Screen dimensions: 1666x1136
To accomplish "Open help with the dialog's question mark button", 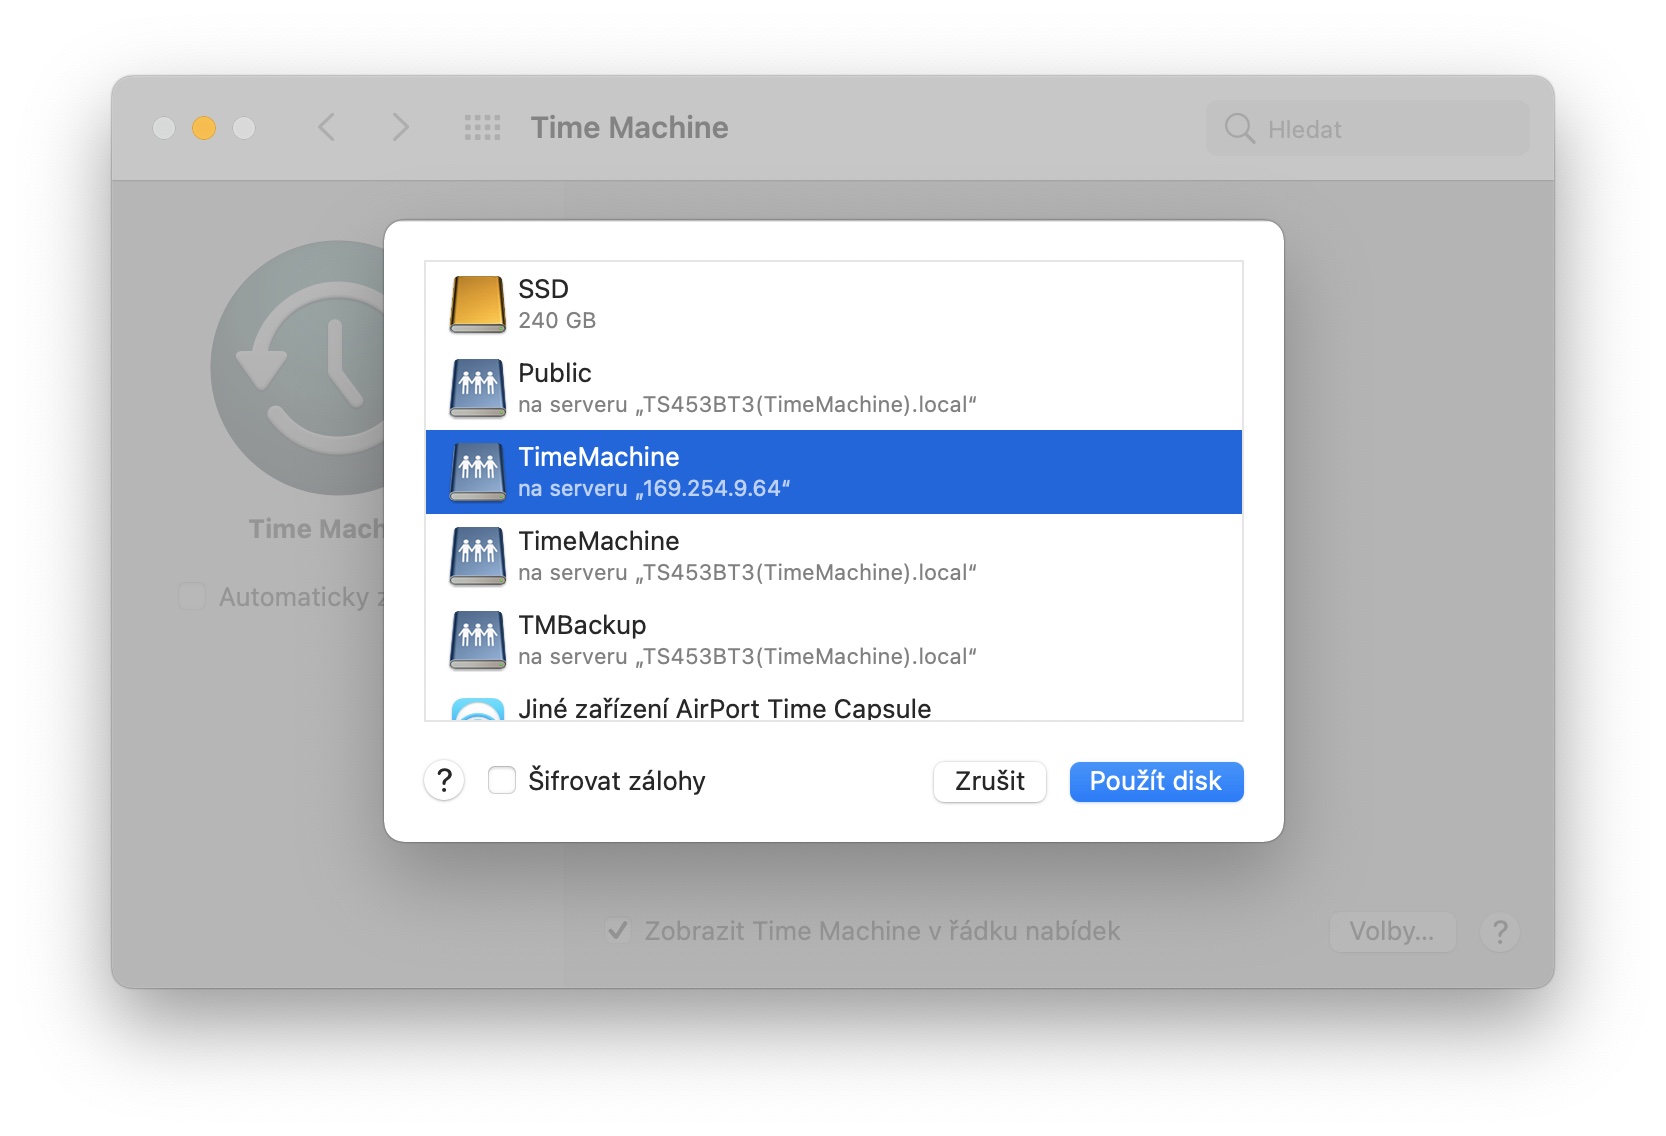I will pos(444,781).
